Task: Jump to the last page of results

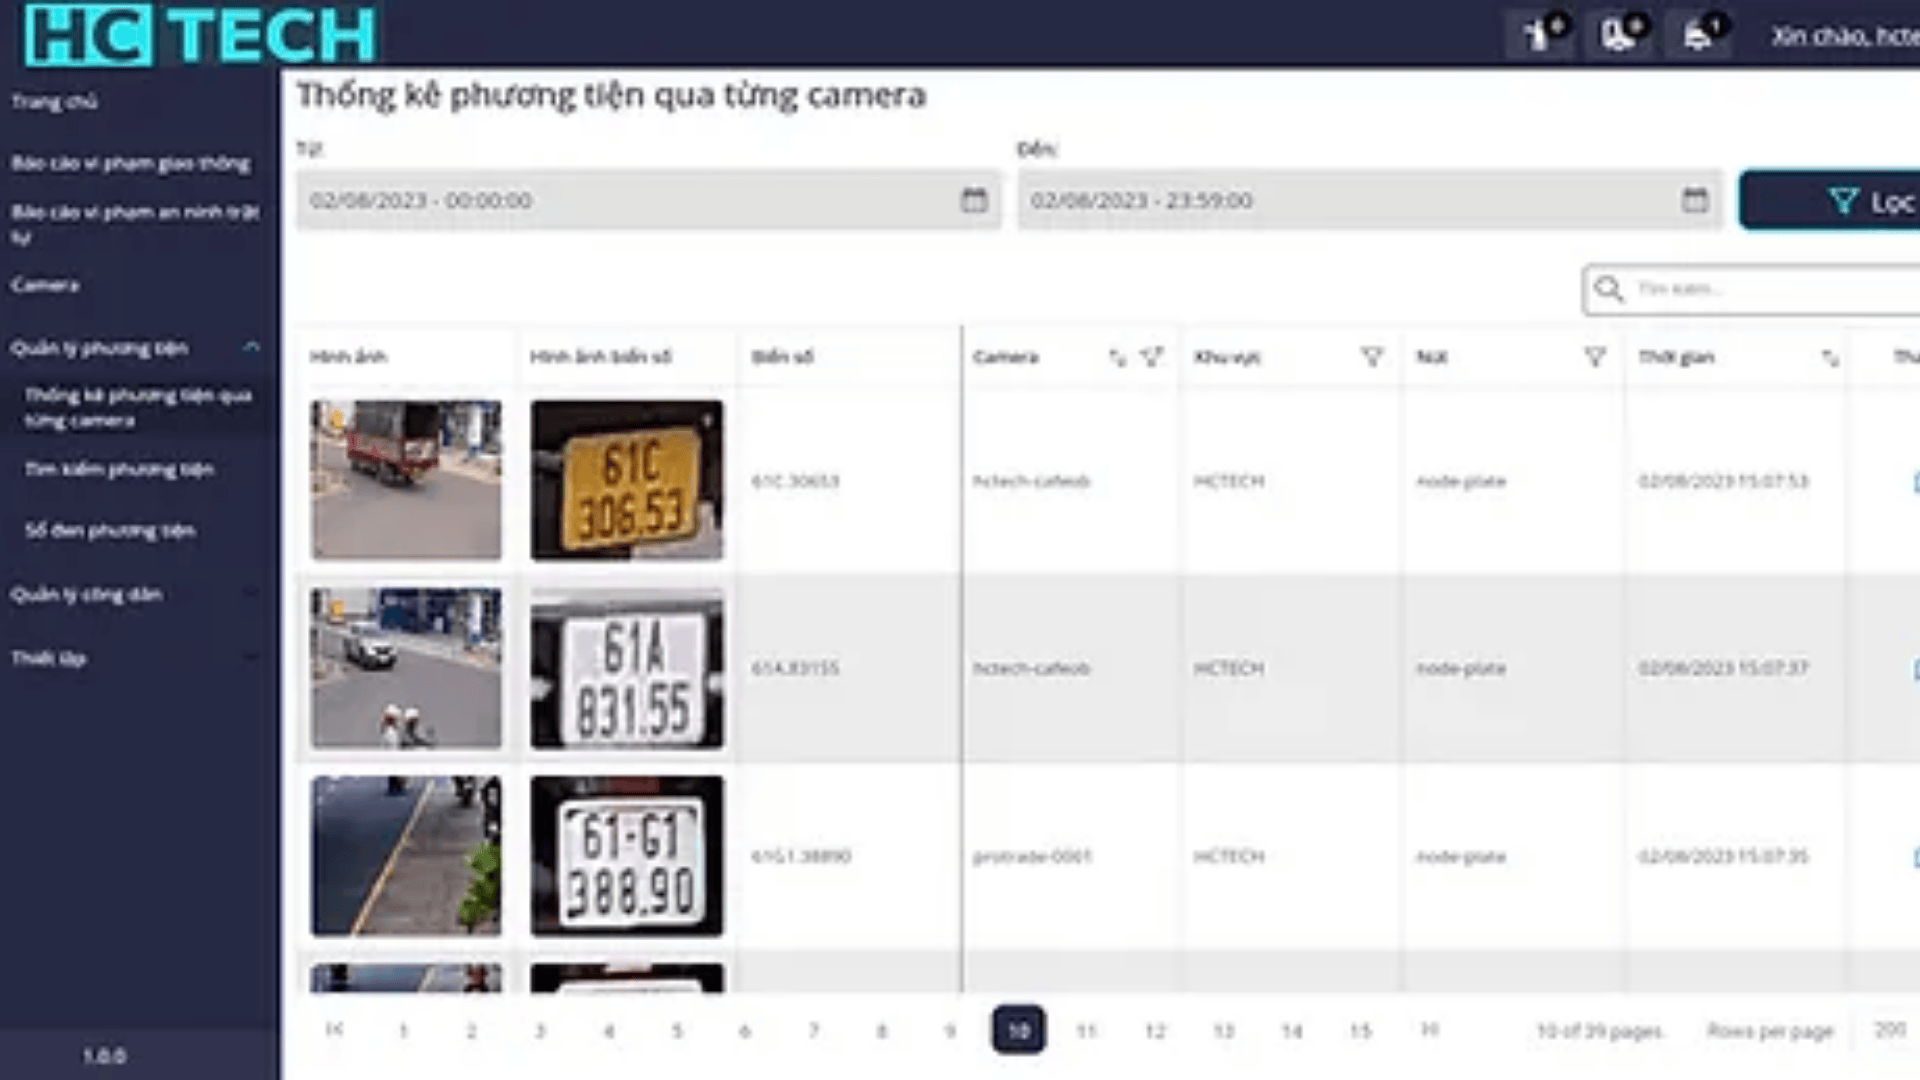Action: (1430, 1029)
